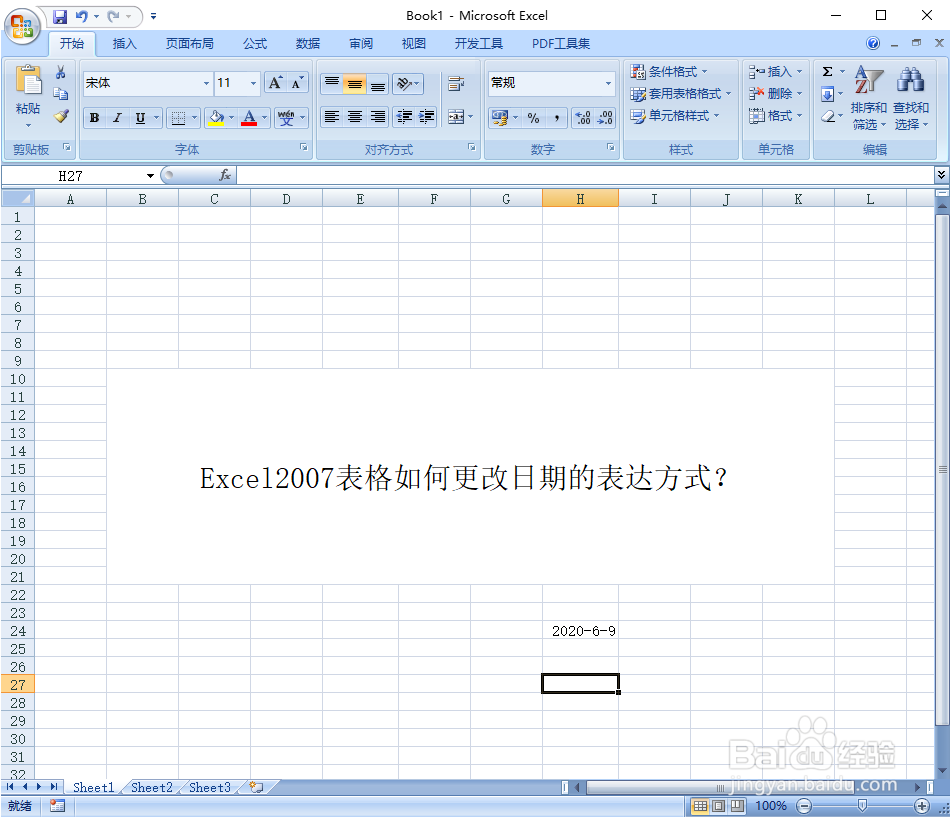The image size is (950, 817).
Task: Open the phonetic guide (wén) tool
Action: [x=287, y=118]
